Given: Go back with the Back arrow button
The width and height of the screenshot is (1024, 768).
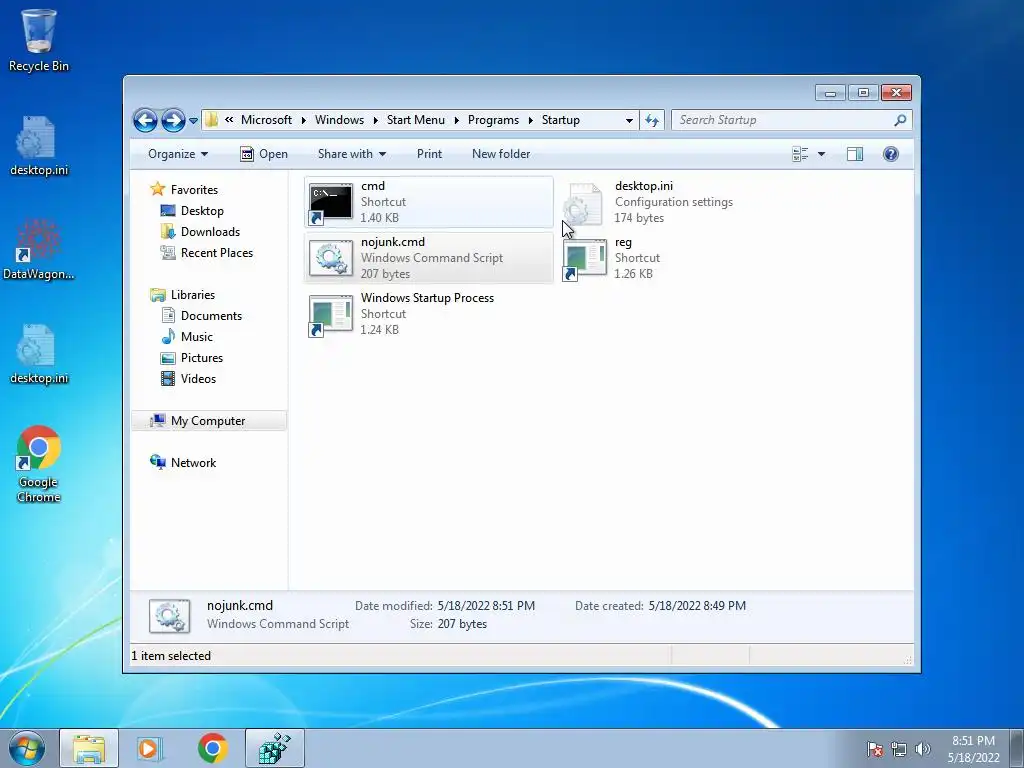Looking at the screenshot, I should pyautogui.click(x=145, y=120).
